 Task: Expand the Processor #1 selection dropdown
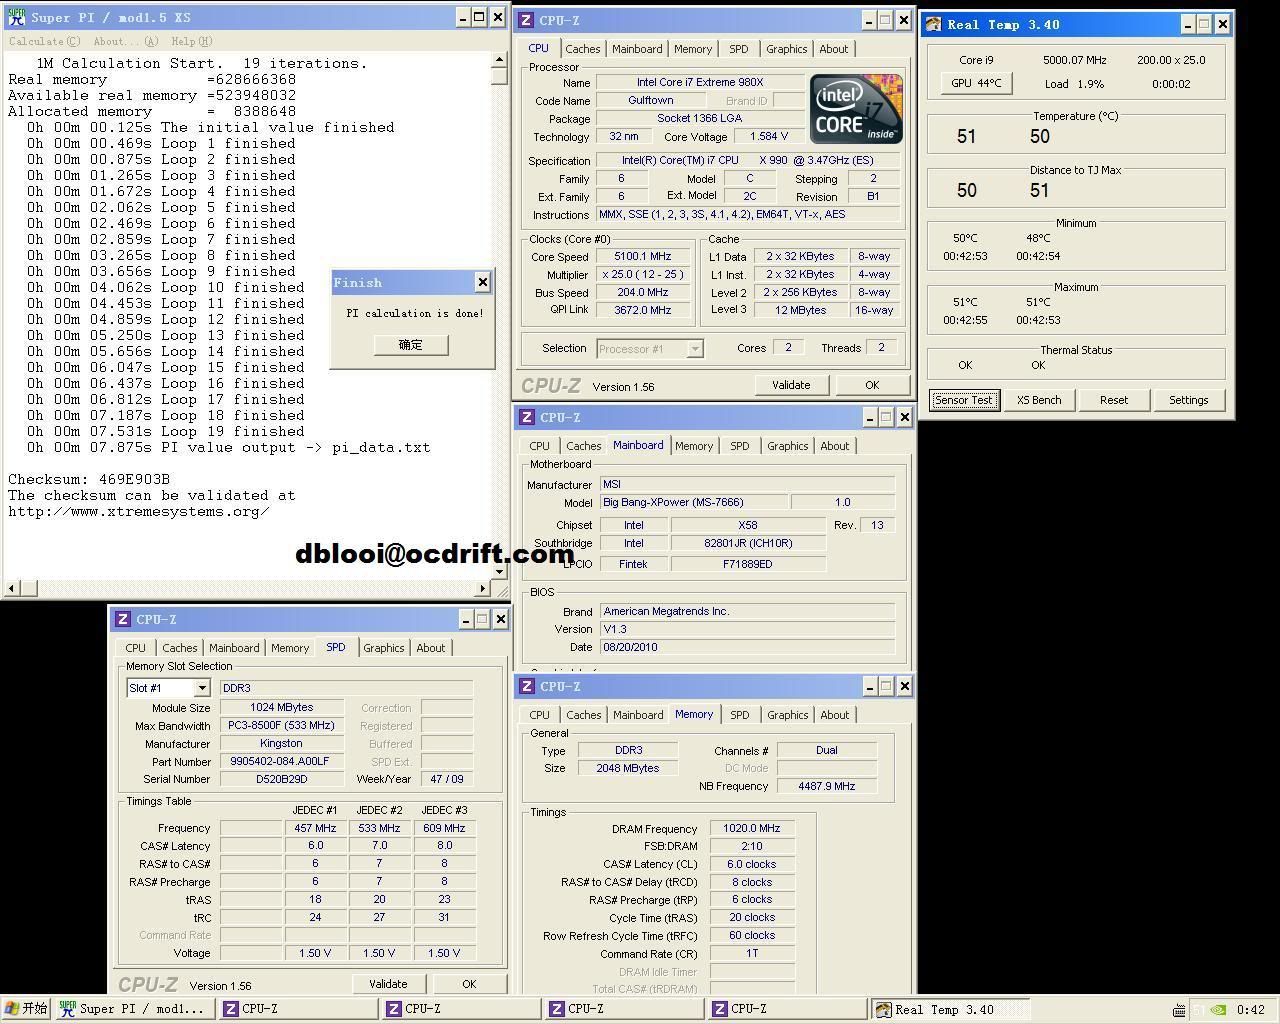(x=694, y=349)
